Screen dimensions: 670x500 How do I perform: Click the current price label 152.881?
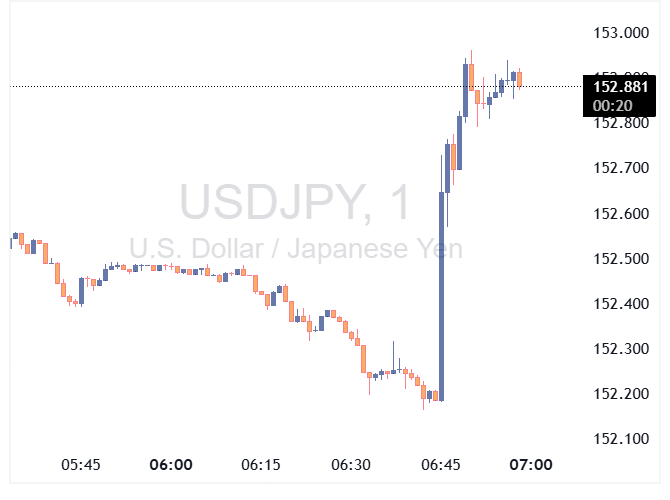click(x=620, y=87)
